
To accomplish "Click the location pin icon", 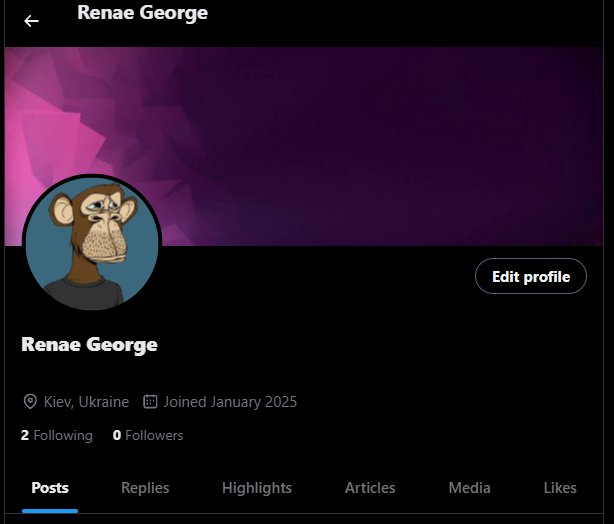I will pos(30,402).
